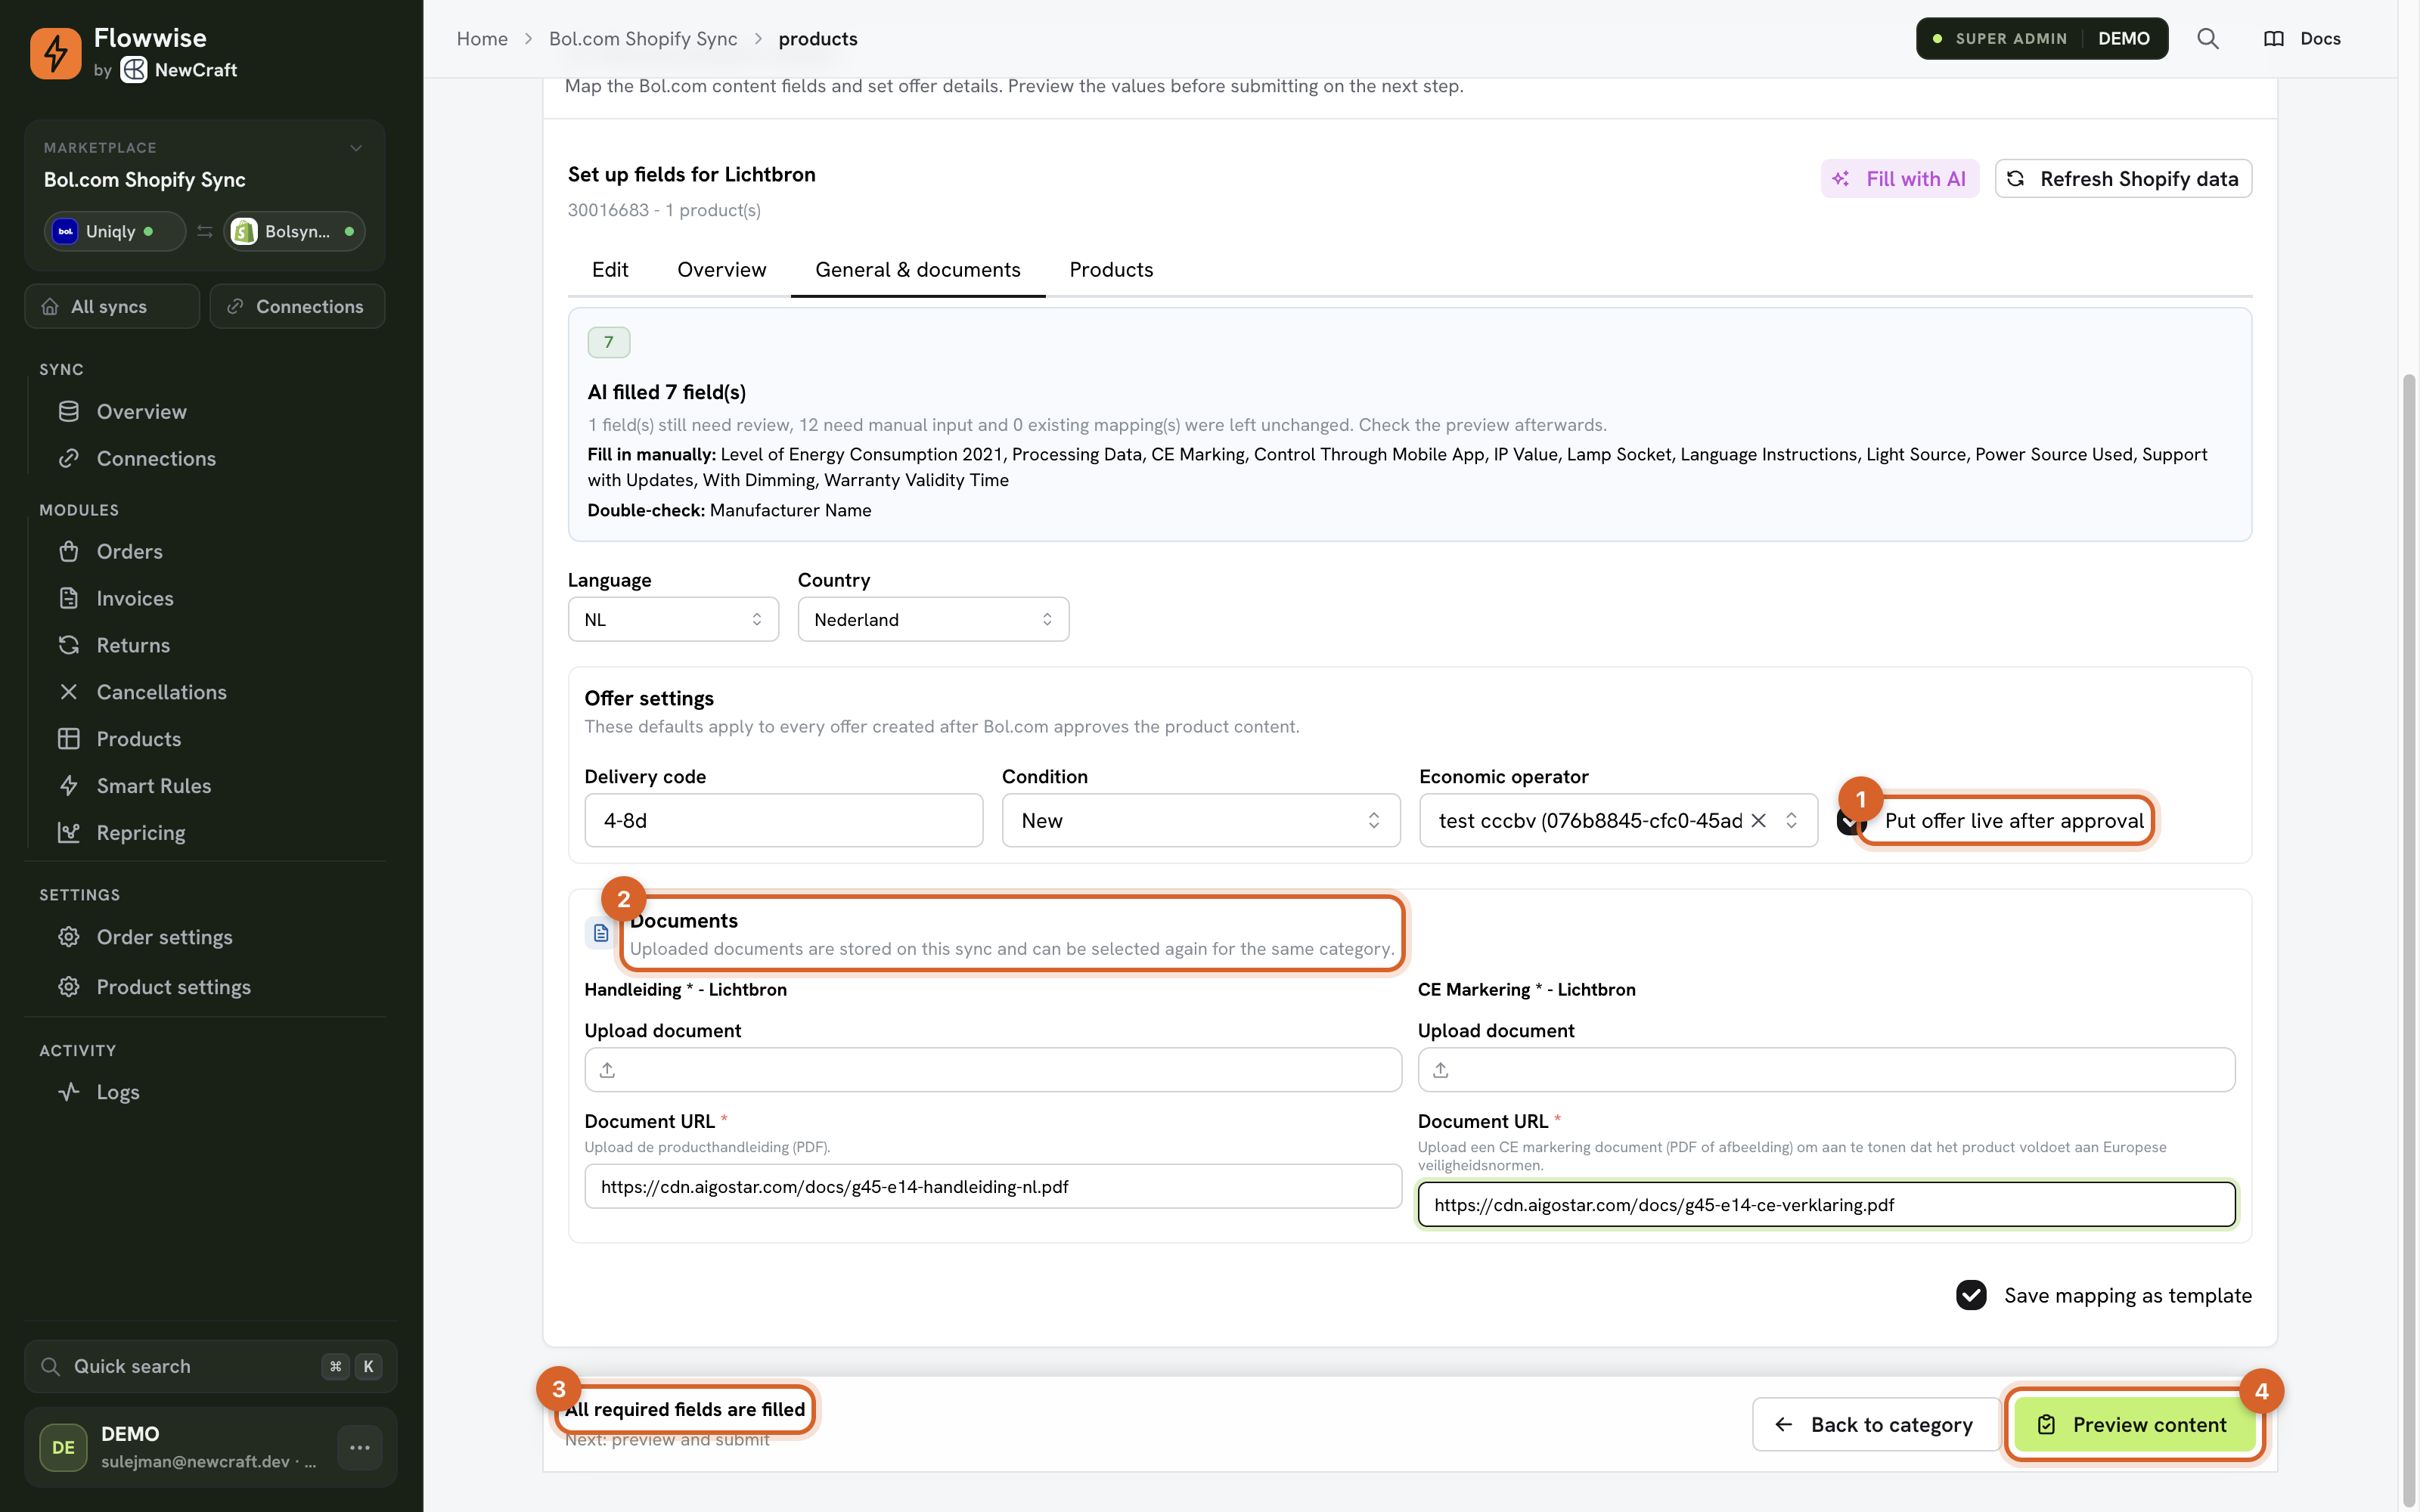Click the Uniqly Bol.com account chip
The width and height of the screenshot is (2420, 1512).
click(x=114, y=231)
